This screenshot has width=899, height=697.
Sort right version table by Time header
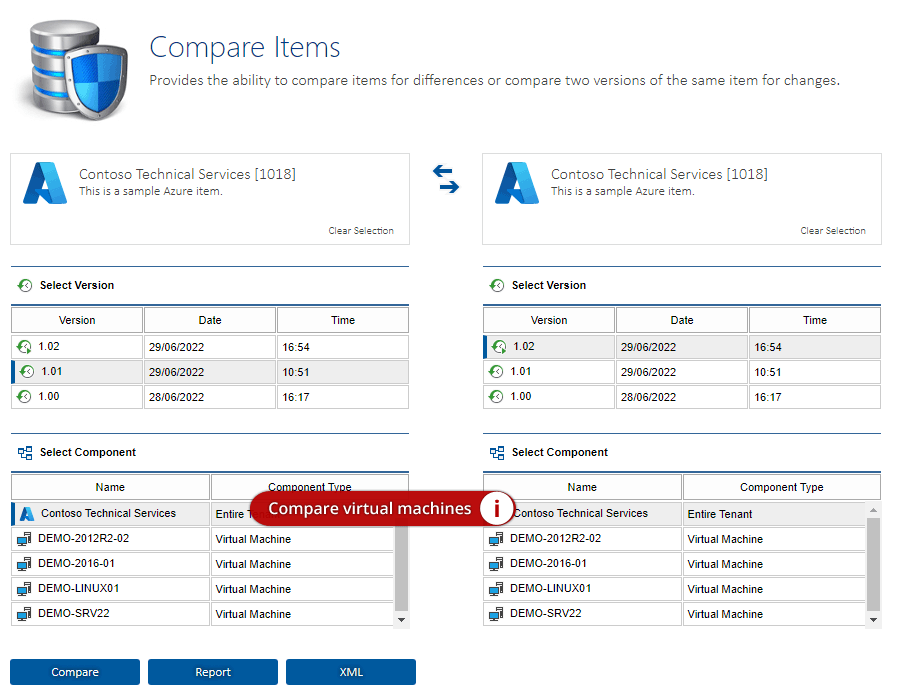tap(815, 320)
